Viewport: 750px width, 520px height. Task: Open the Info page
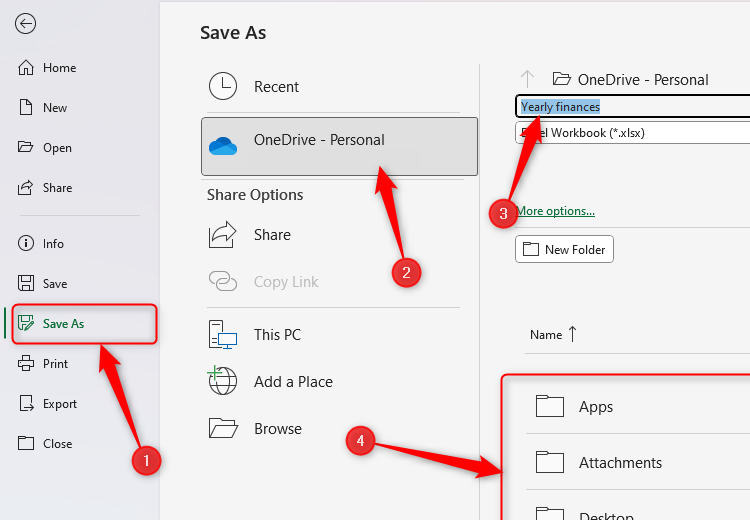53,244
